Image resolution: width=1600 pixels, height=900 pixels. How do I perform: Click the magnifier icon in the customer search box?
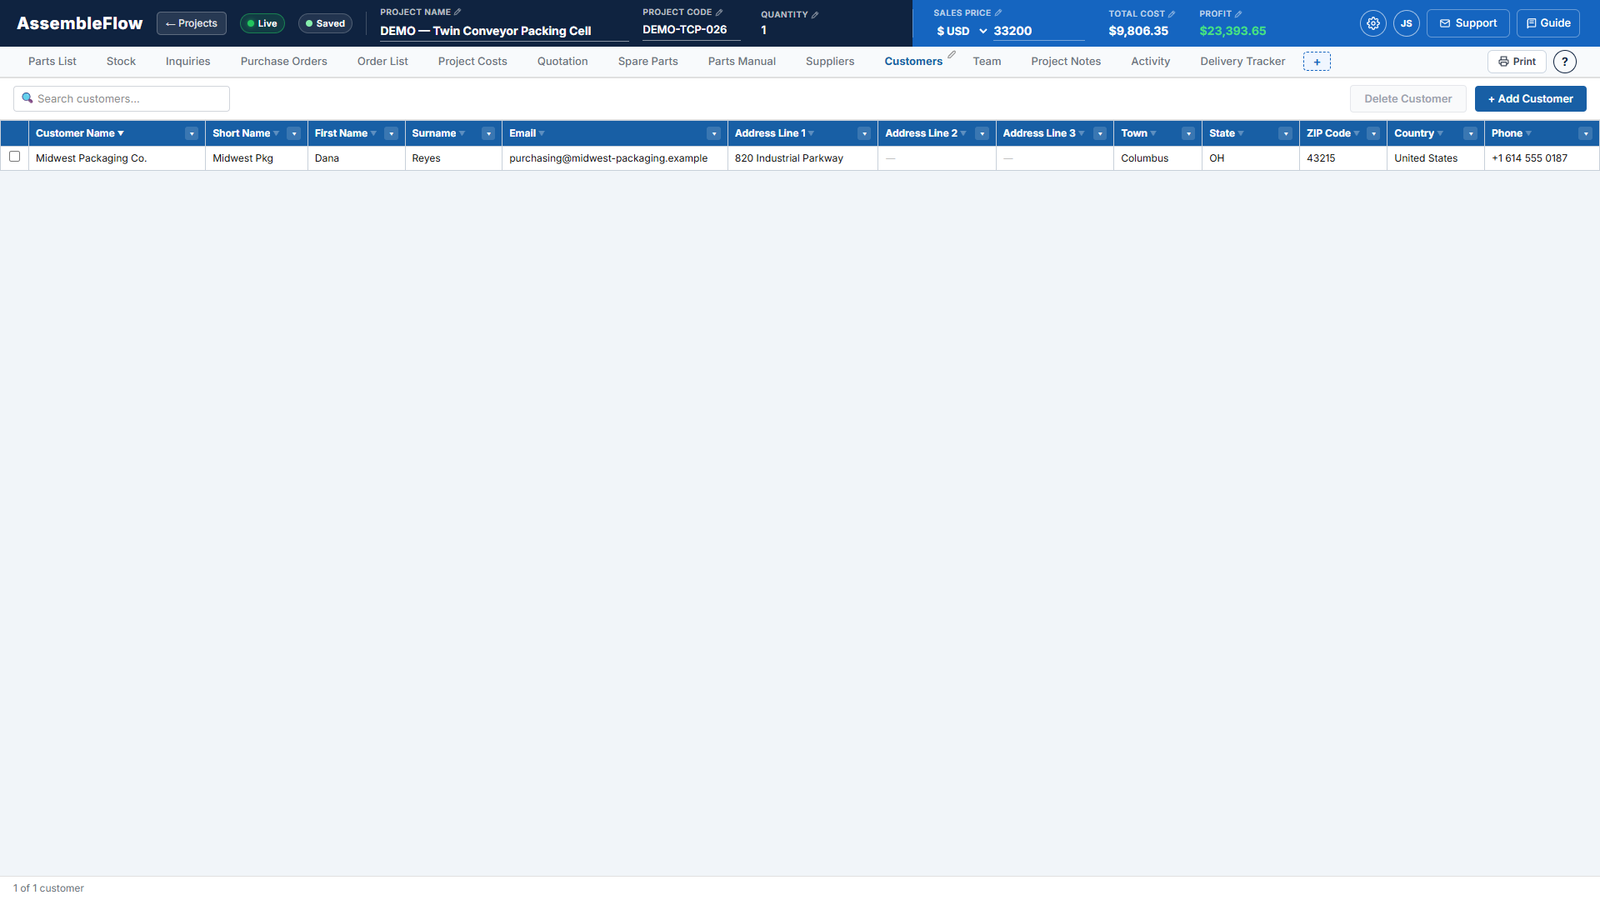(x=28, y=98)
